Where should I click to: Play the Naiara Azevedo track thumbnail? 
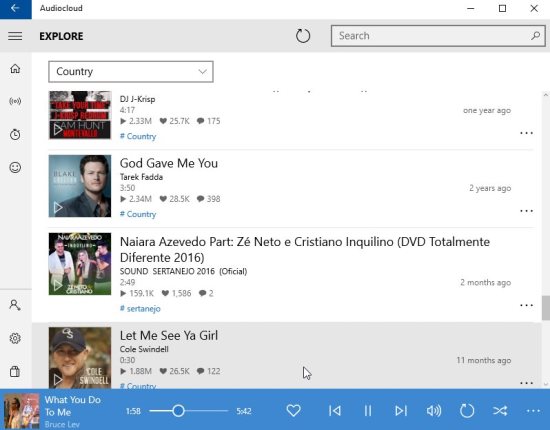[80, 264]
